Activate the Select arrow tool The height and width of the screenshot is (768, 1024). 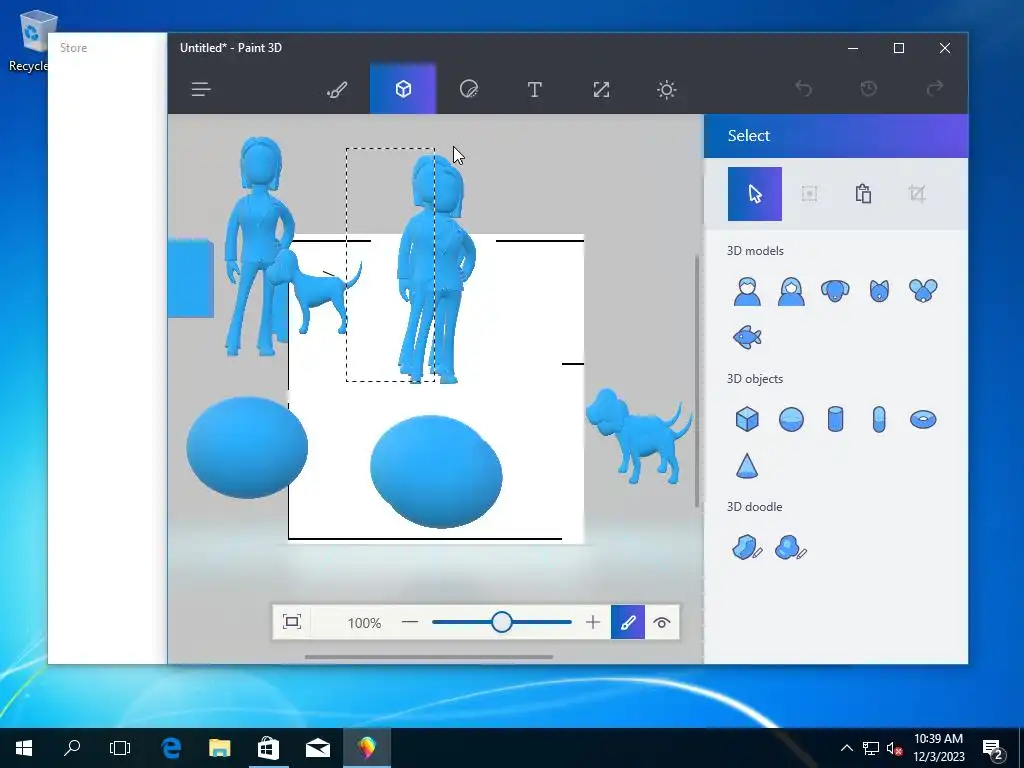[x=755, y=194]
